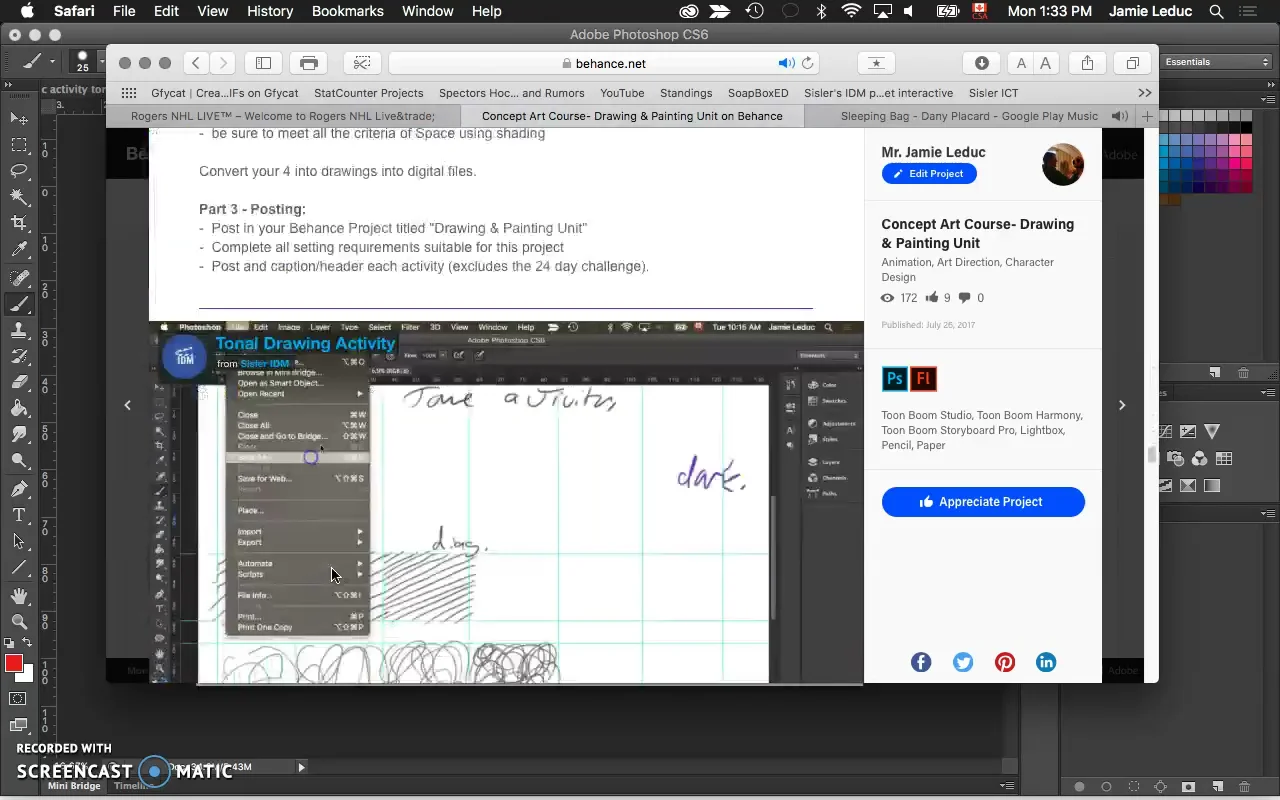Screen dimensions: 1280x800
Task: Open the Essentials workspace dropdown
Action: click(x=1217, y=62)
